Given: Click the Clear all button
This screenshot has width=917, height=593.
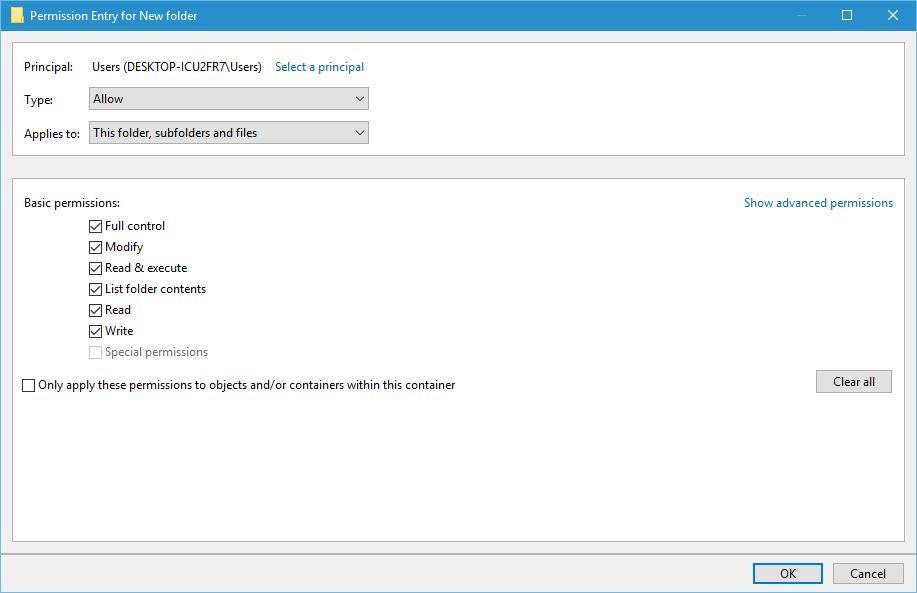Looking at the screenshot, I should coord(854,382).
